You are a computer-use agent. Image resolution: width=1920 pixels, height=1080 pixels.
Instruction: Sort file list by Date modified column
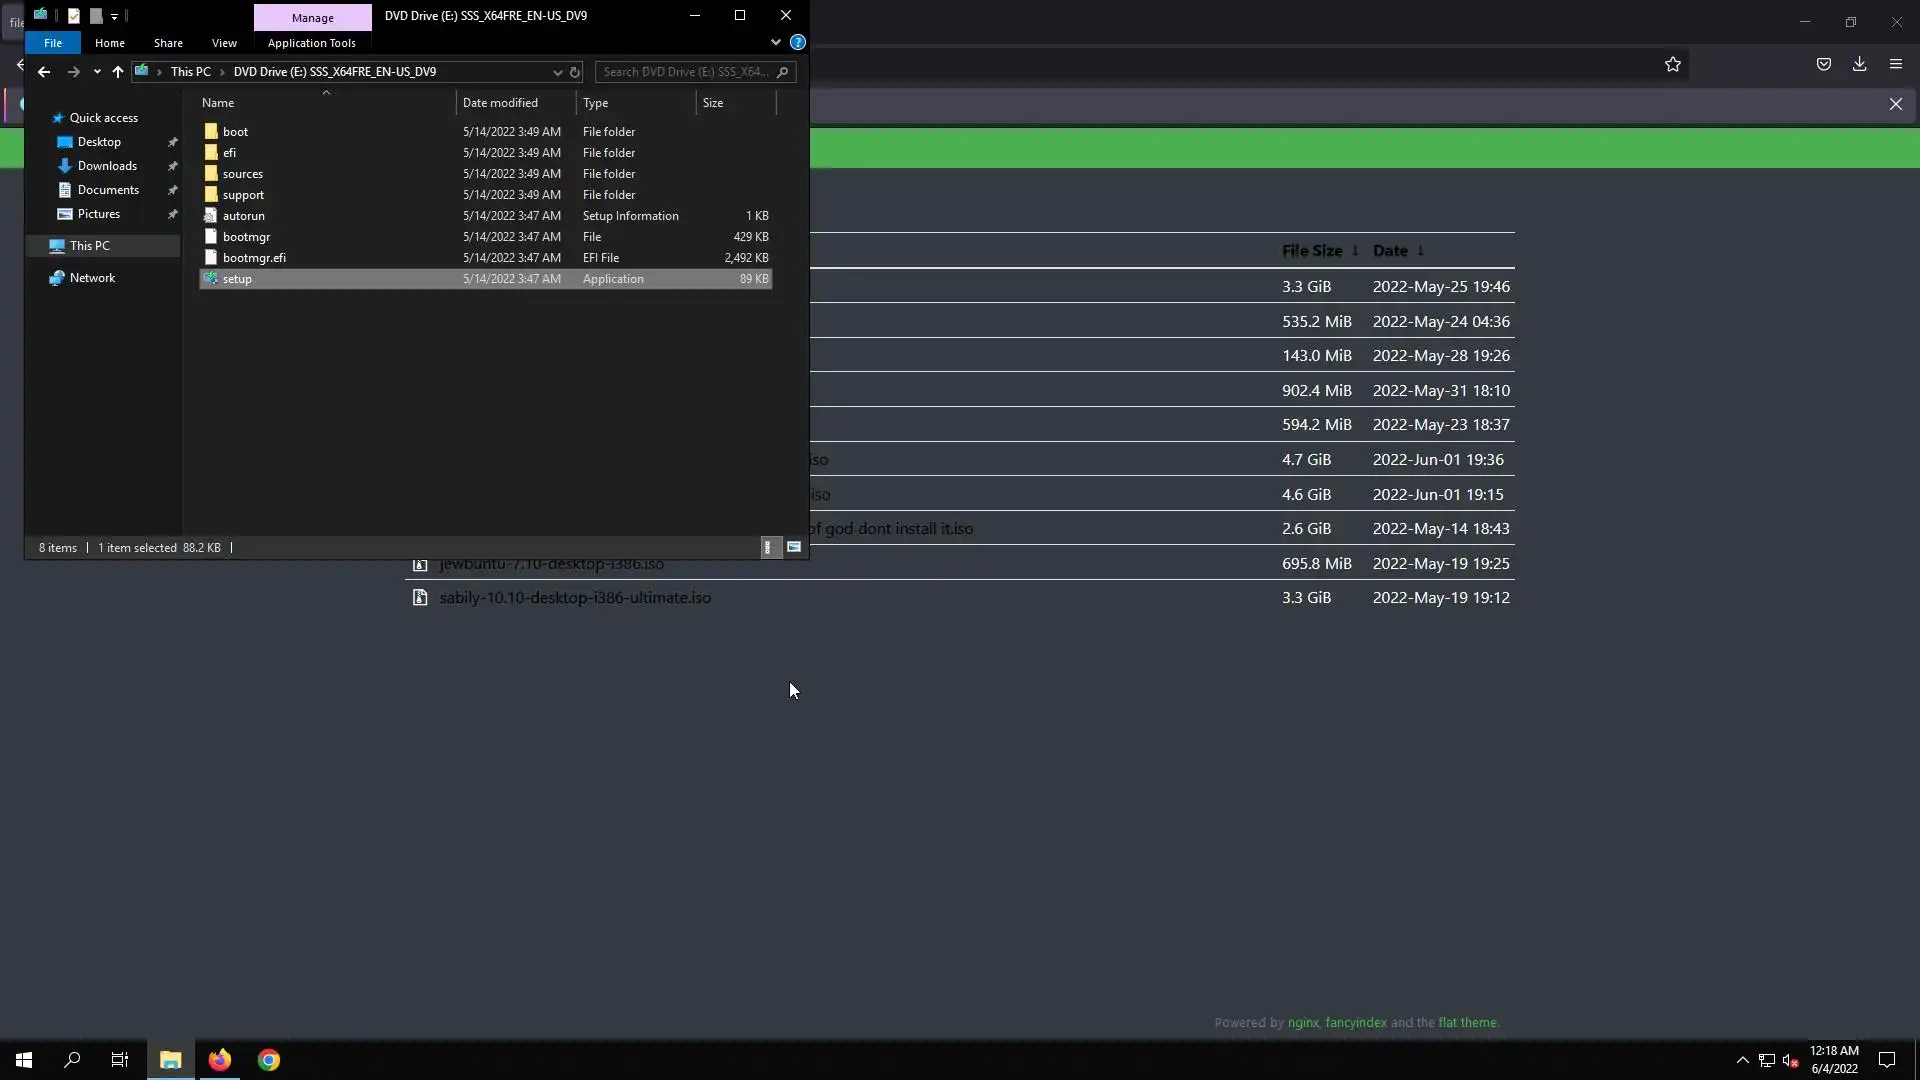[500, 103]
